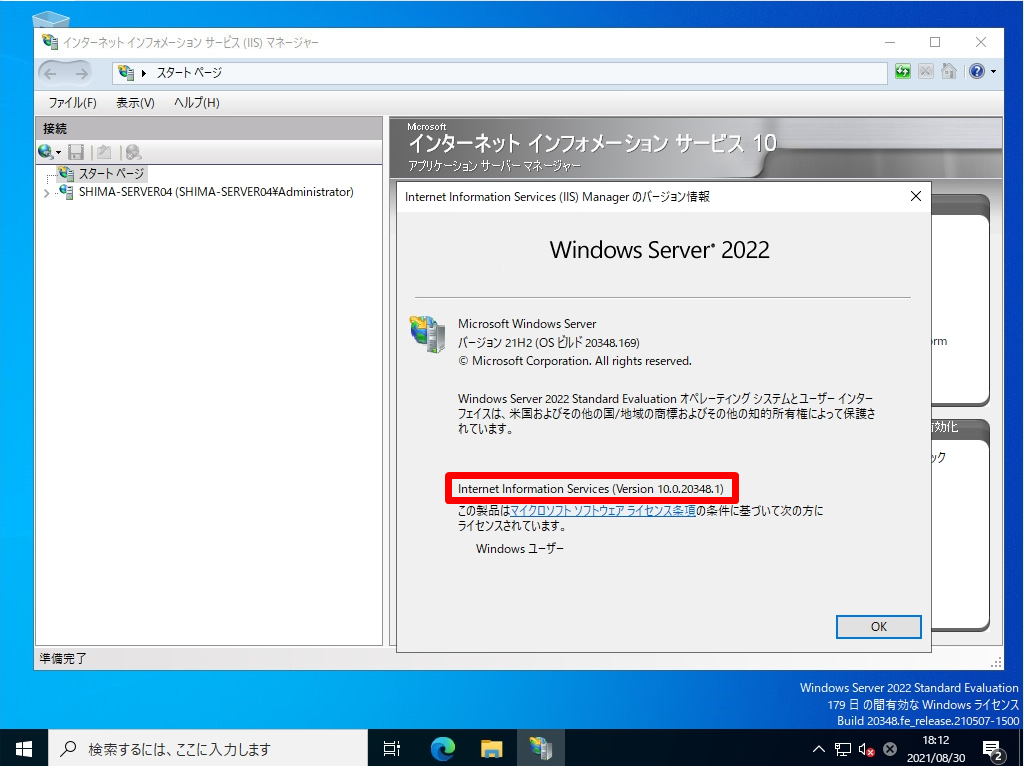1024x766 pixels.
Task: Click the Create New Connection globe icon
Action: (45, 152)
